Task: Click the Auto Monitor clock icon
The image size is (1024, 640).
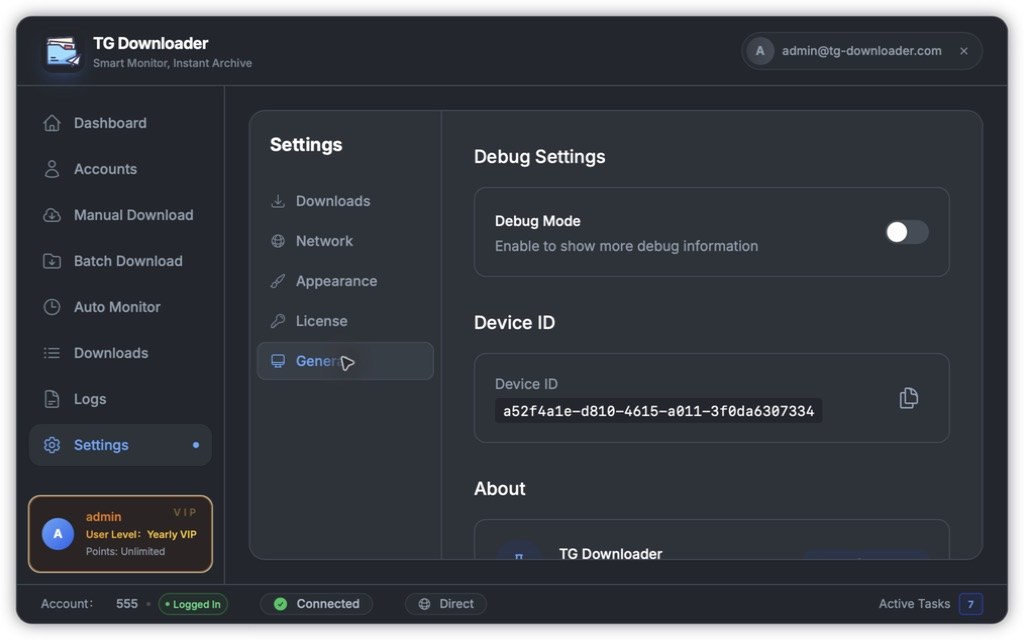Action: [52, 307]
